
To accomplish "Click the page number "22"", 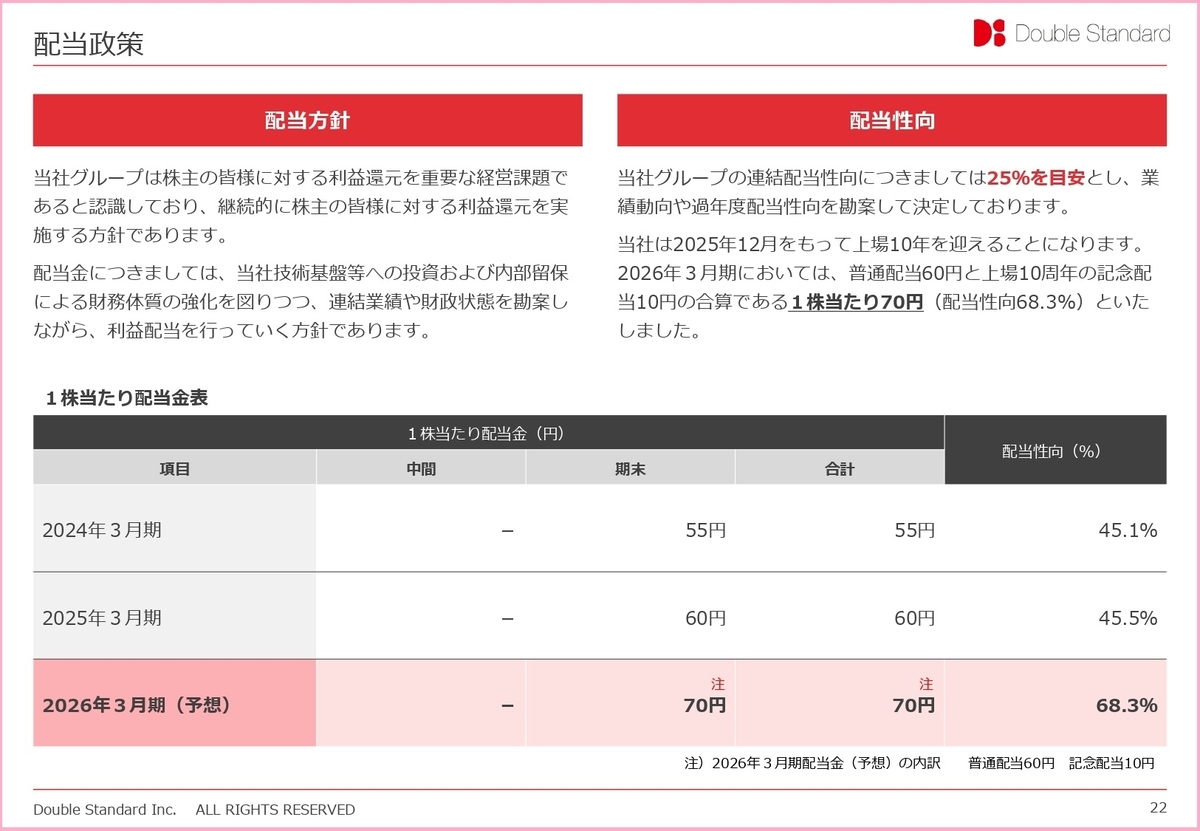I will 1158,808.
